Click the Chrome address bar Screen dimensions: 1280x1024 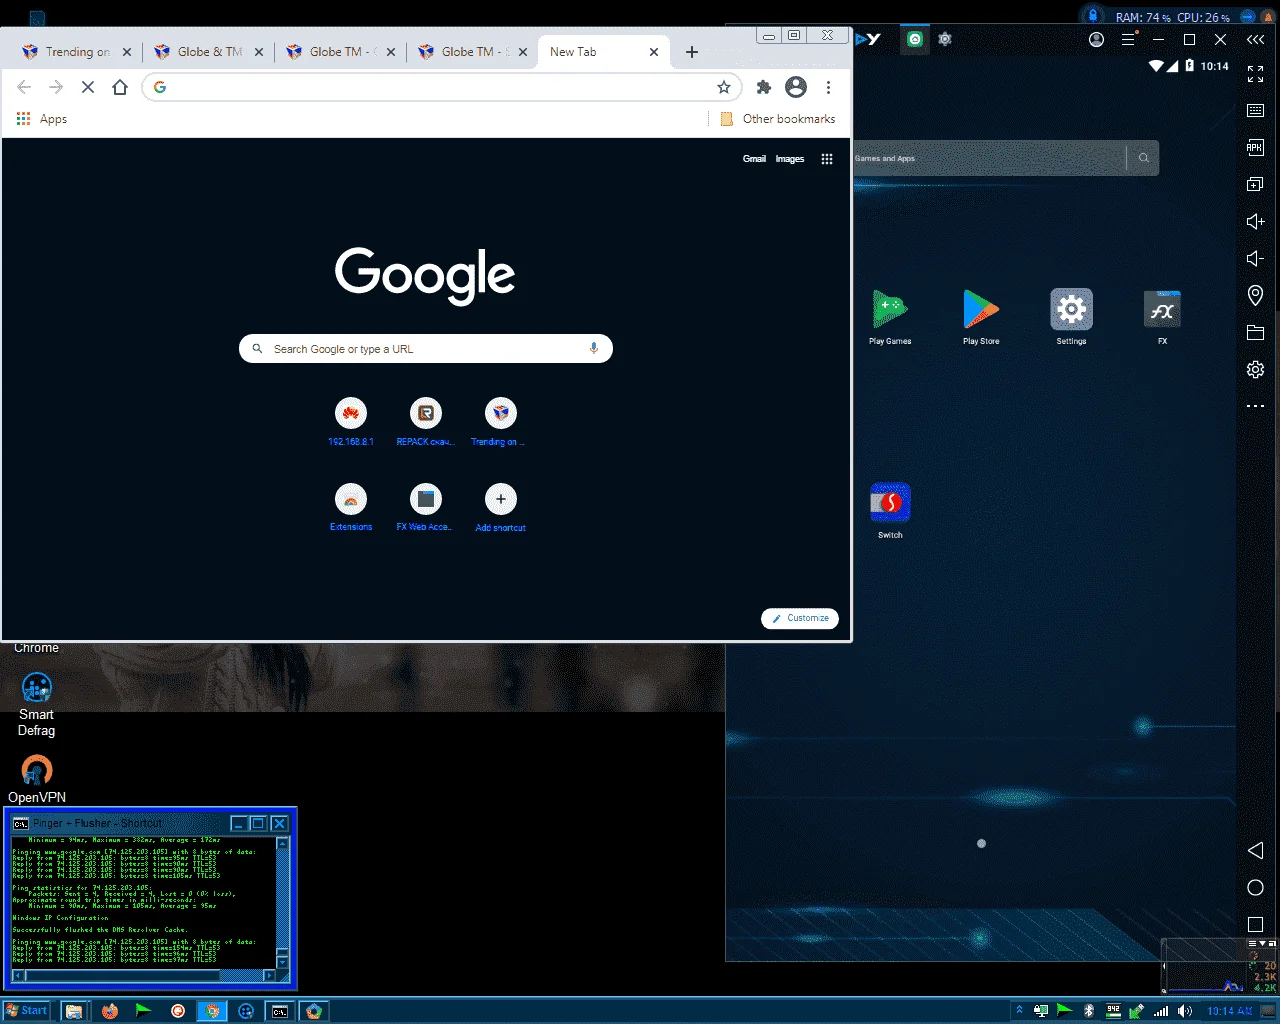click(x=440, y=87)
